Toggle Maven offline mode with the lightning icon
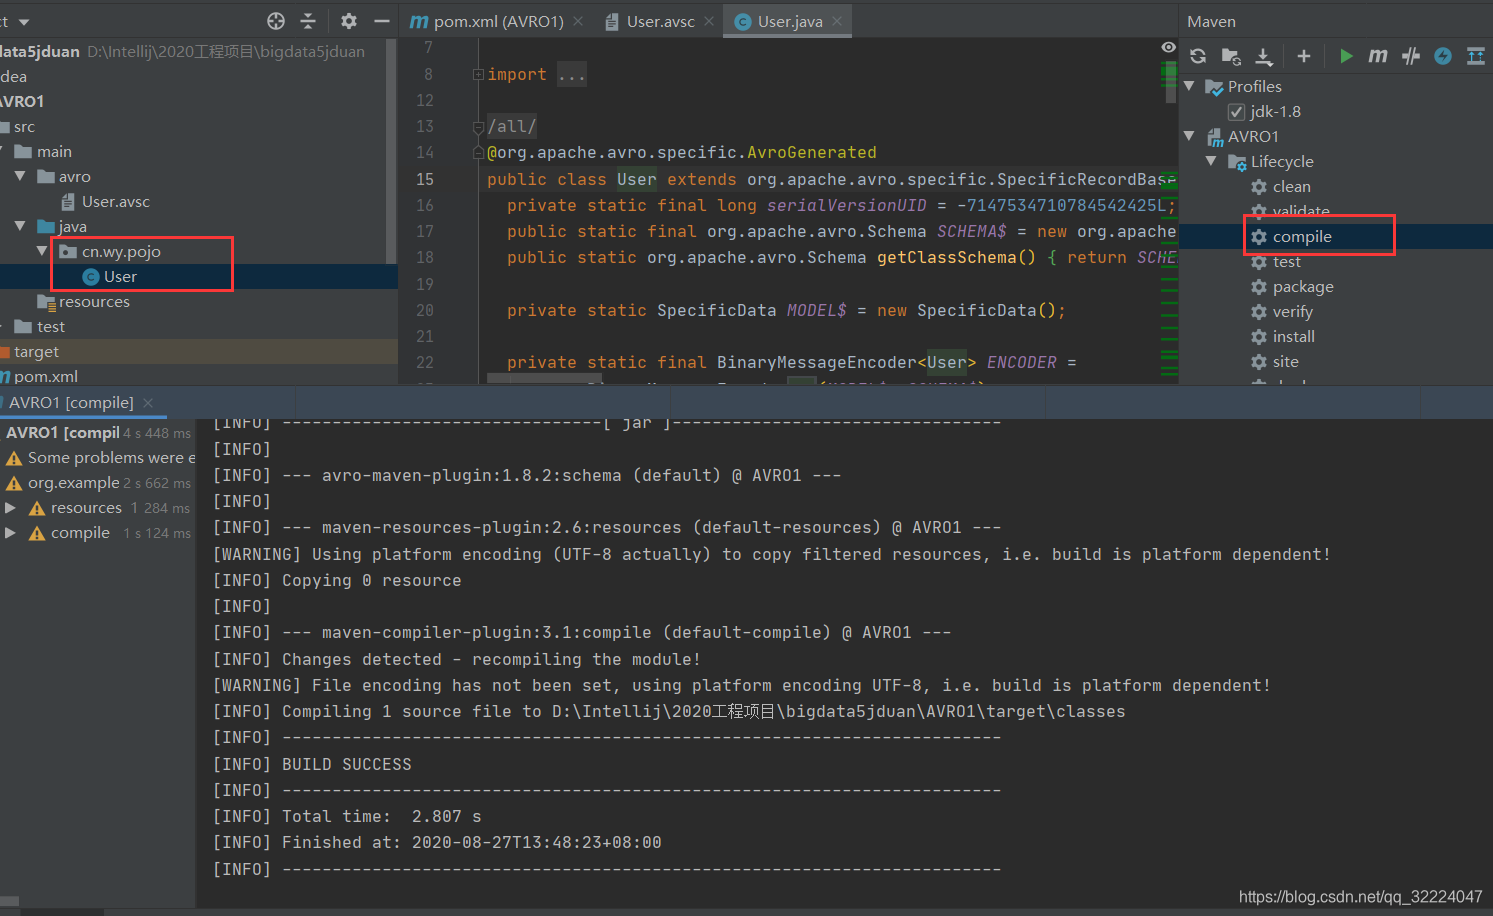 click(x=1442, y=56)
